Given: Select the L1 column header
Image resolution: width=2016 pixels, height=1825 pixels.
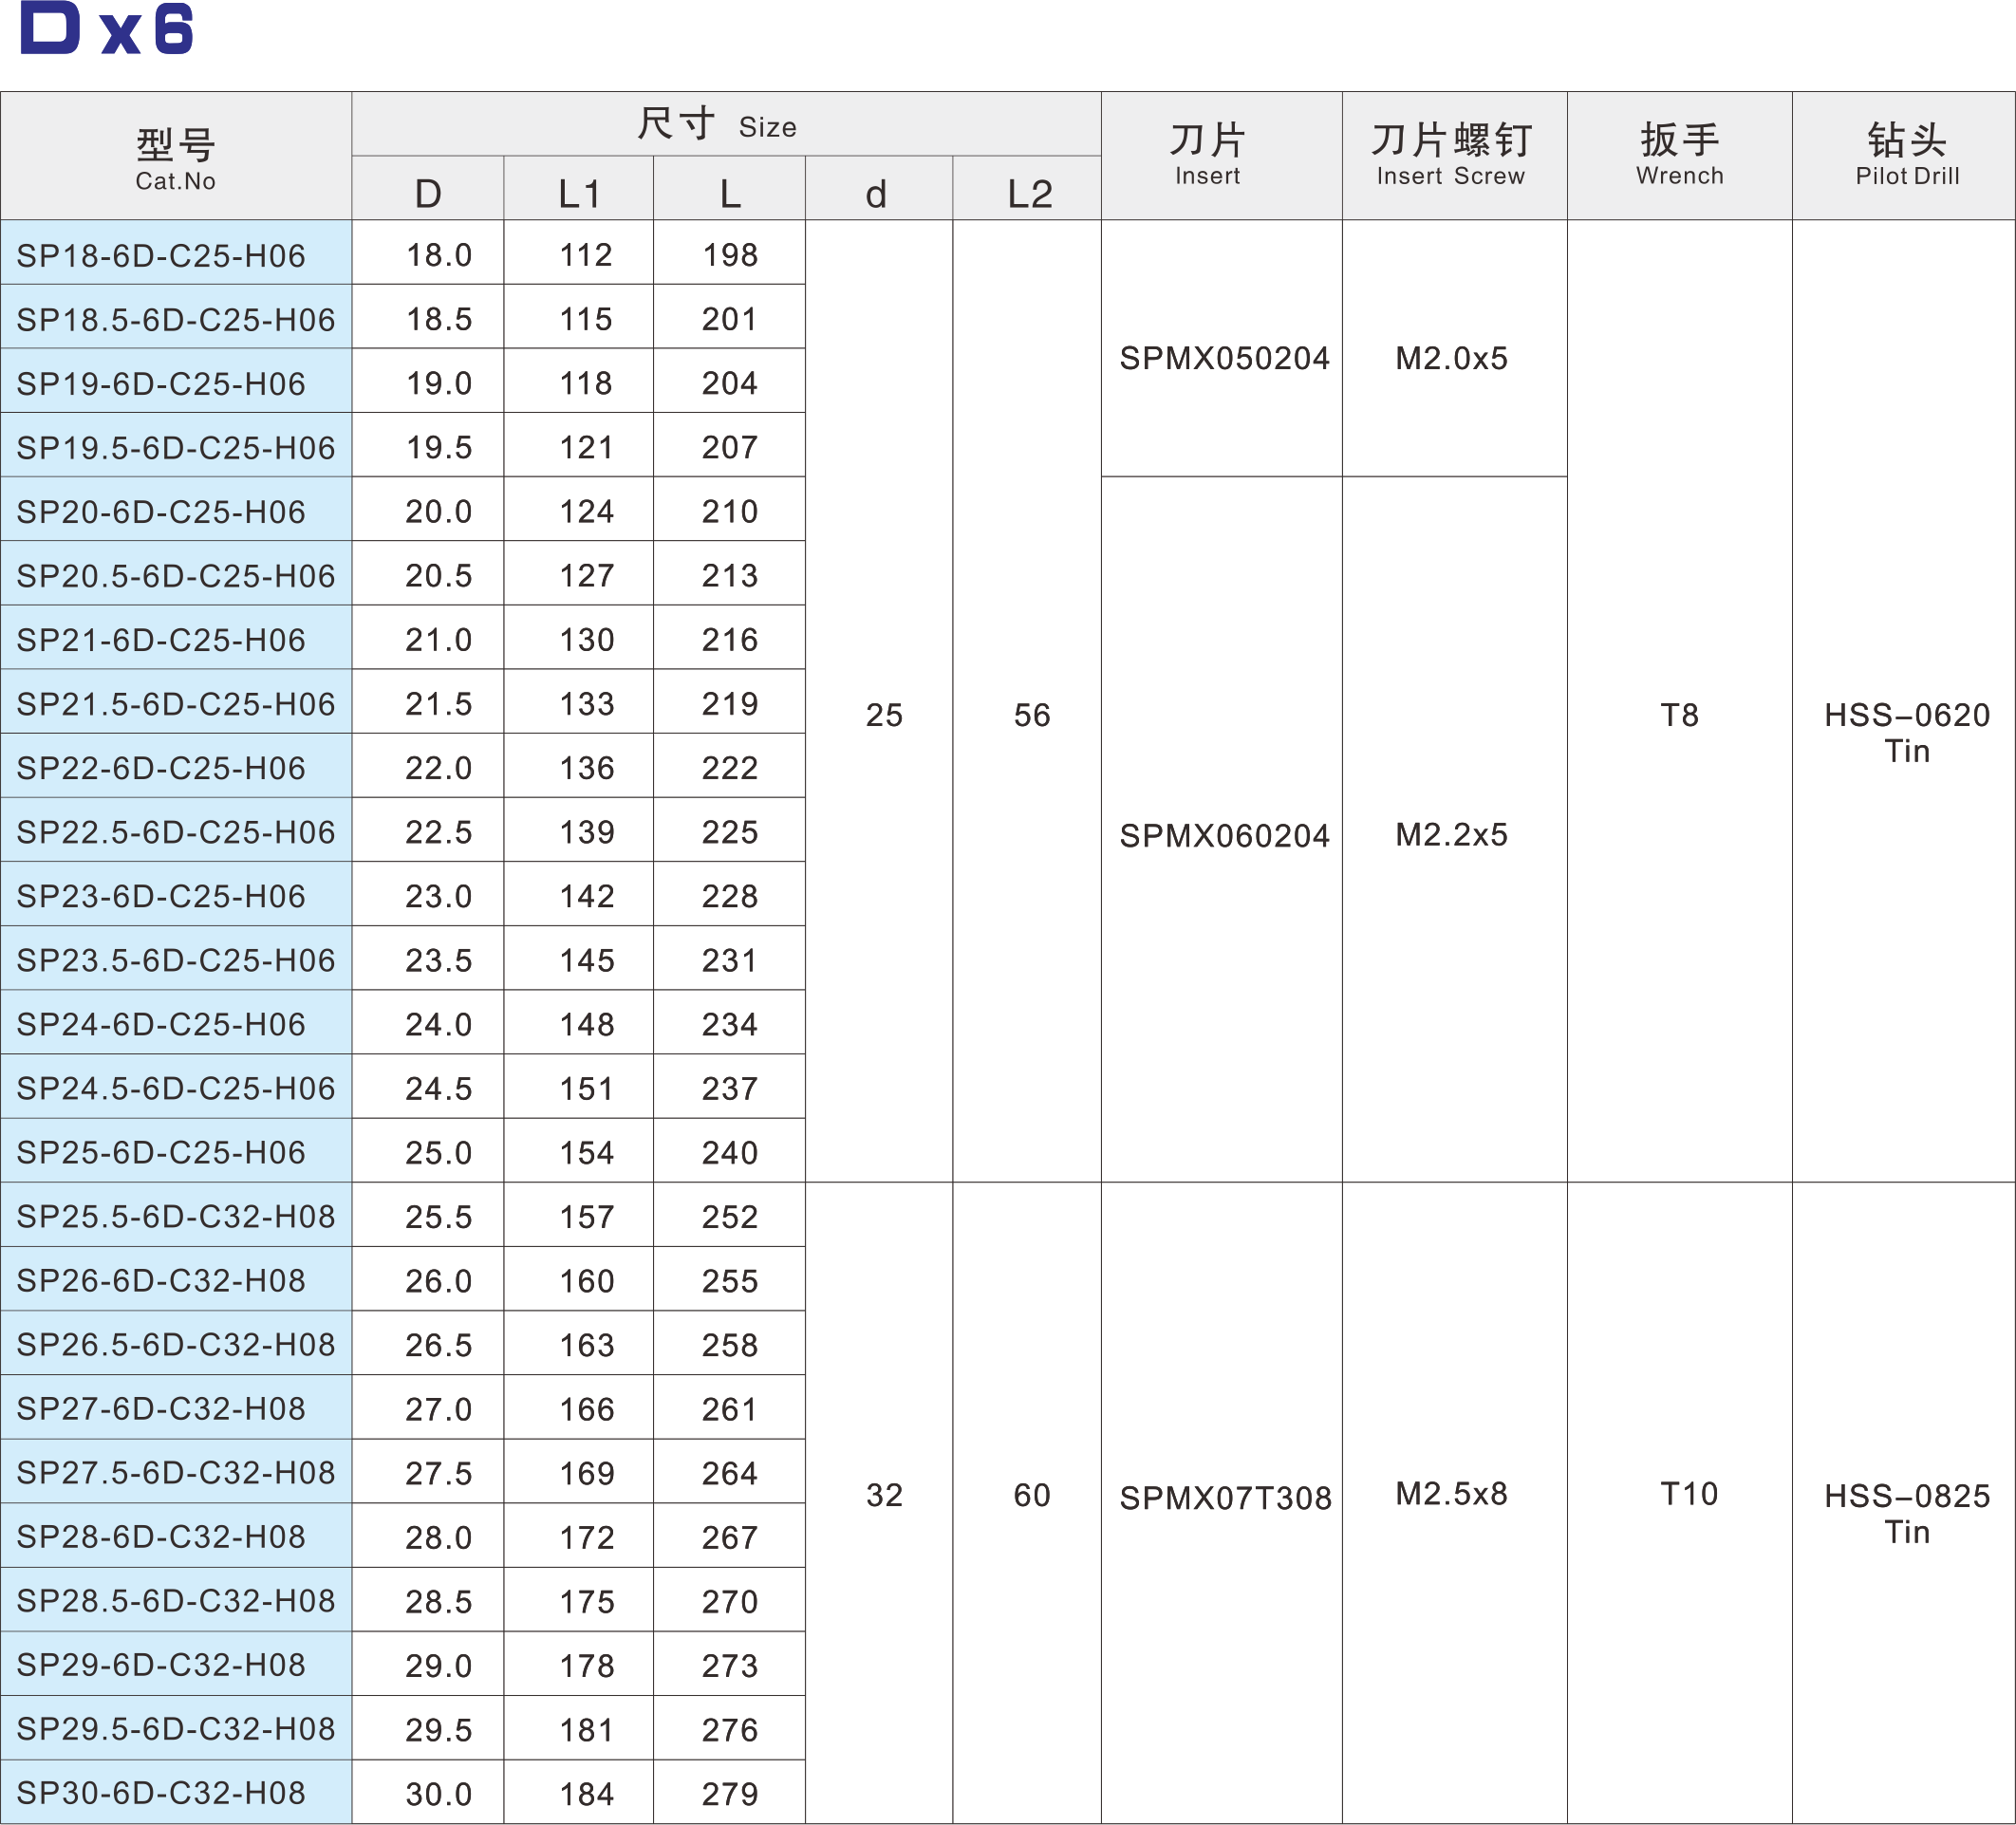Looking at the screenshot, I should (x=579, y=189).
